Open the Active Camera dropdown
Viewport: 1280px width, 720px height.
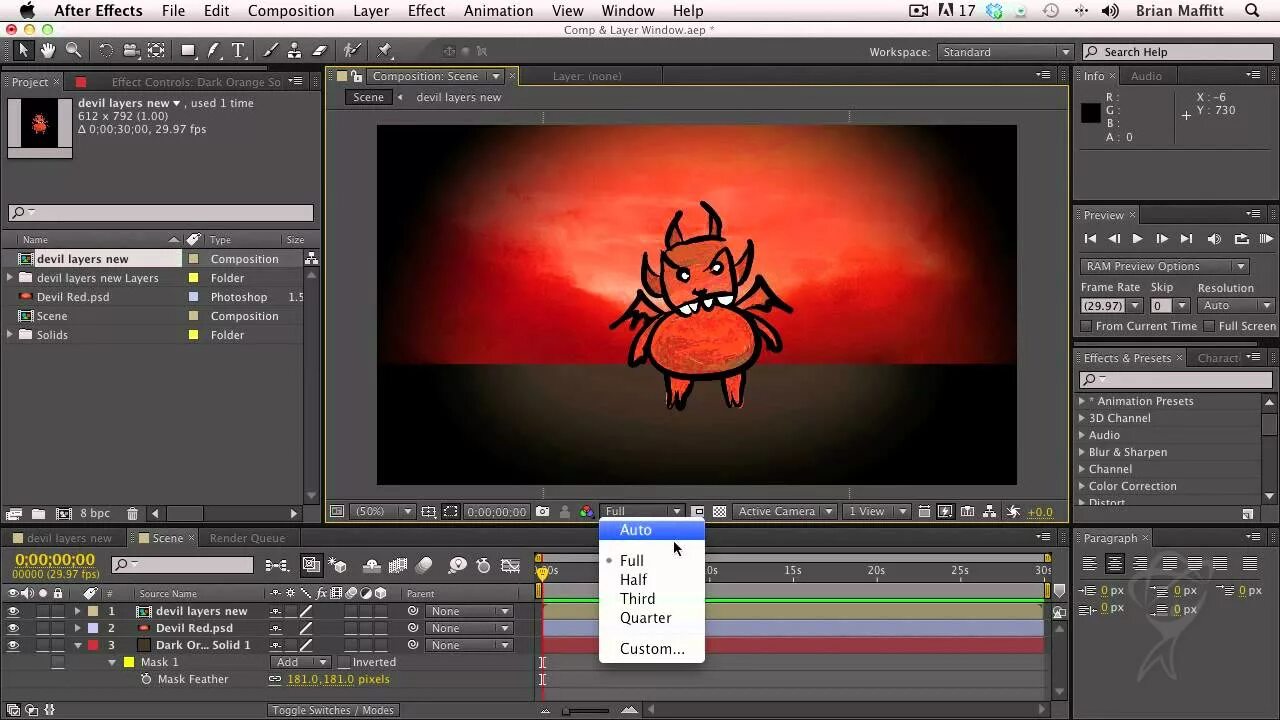[x=785, y=511]
